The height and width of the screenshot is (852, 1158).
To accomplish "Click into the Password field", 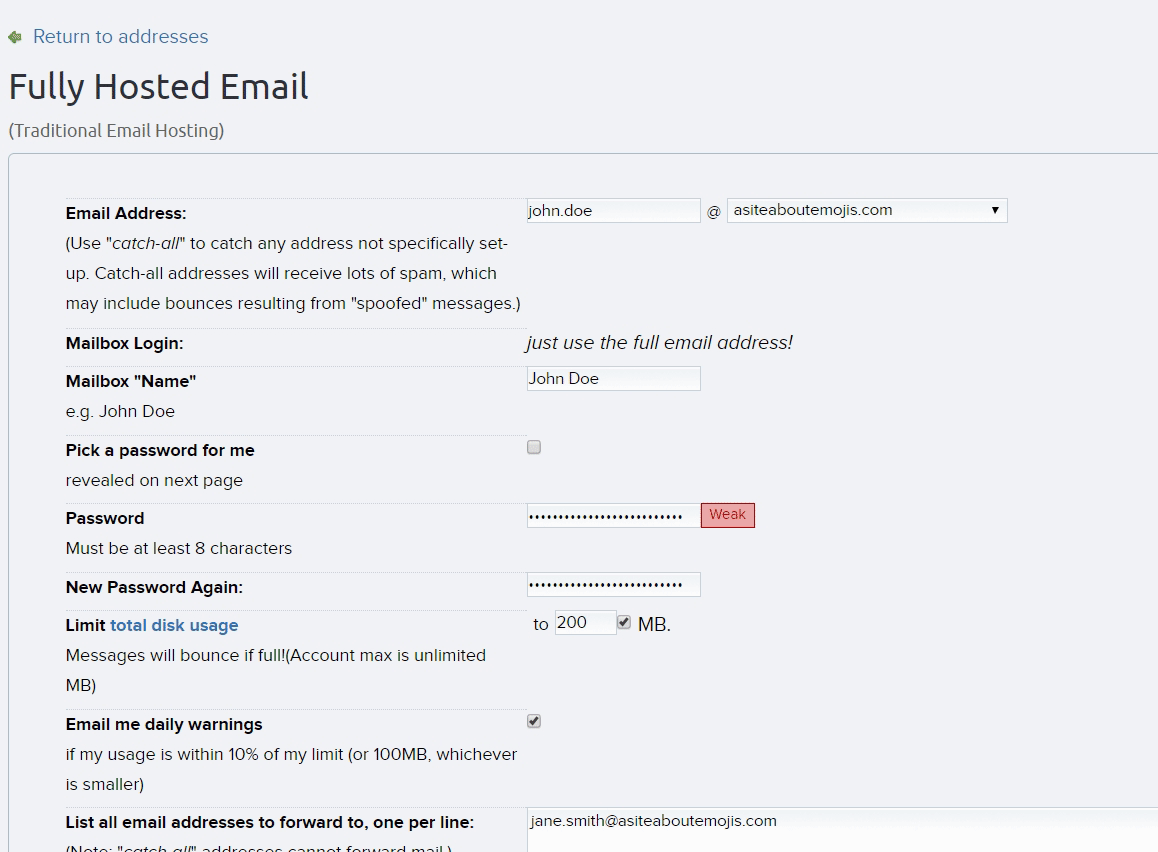I will (x=613, y=516).
